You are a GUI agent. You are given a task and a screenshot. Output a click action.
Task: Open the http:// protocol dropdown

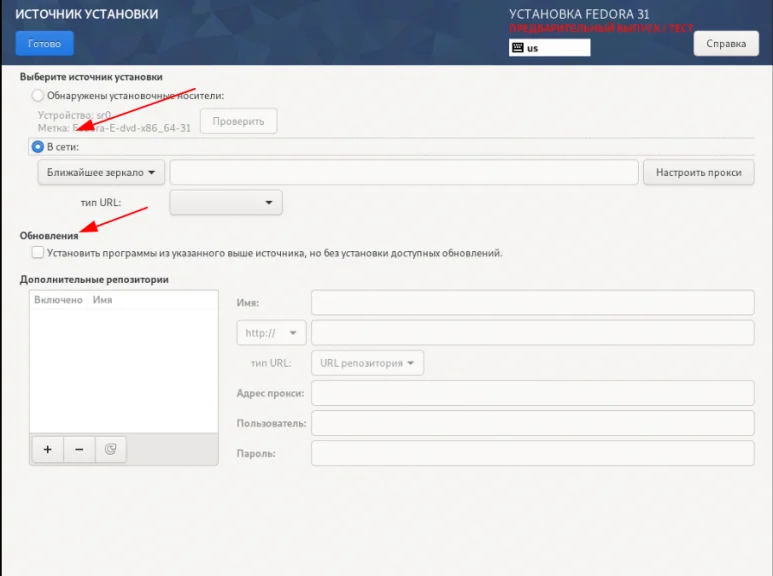271,333
